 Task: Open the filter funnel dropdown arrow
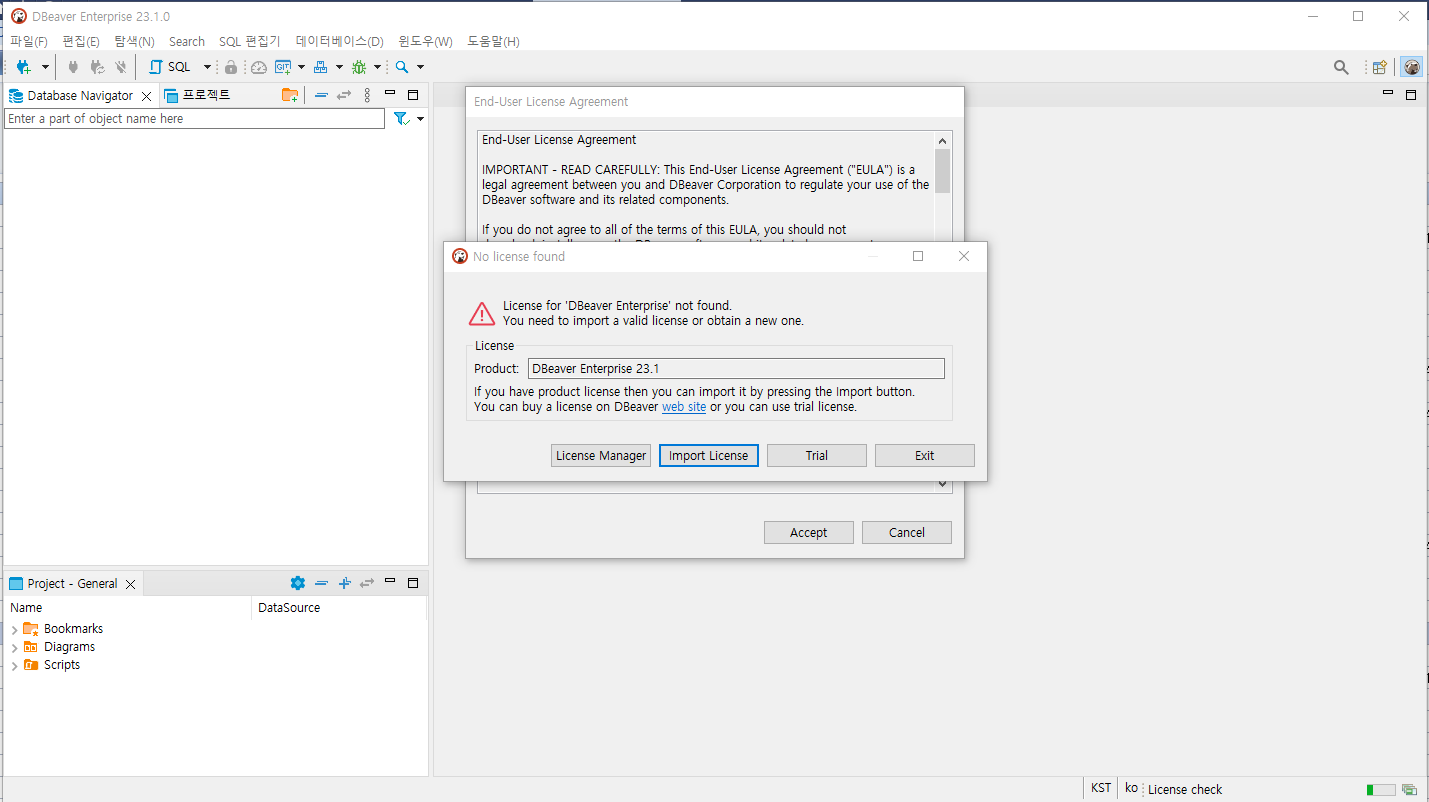point(420,119)
